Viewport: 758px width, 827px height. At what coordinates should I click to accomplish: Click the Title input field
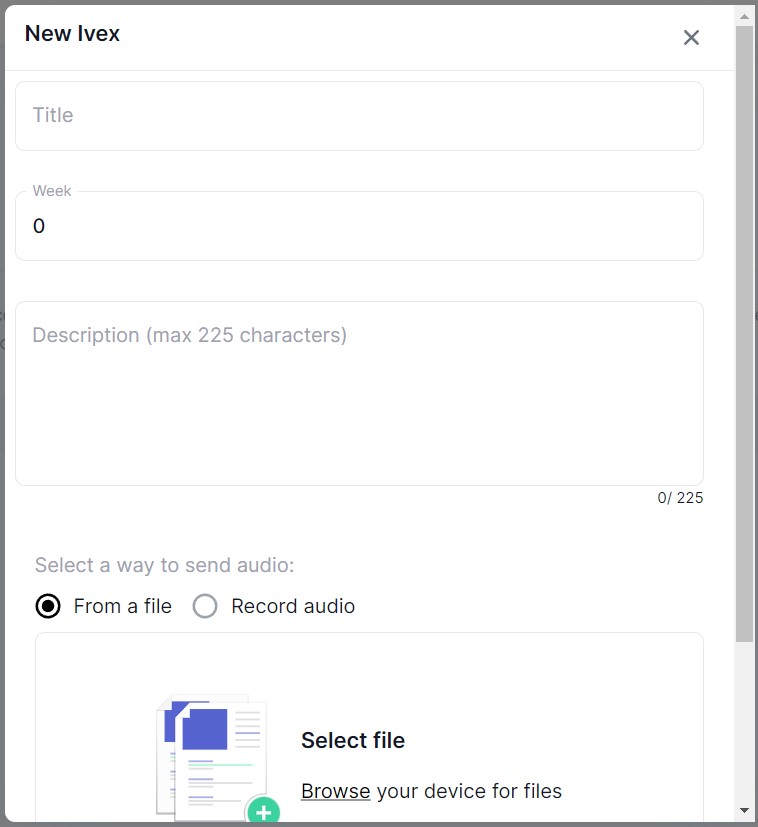coord(359,116)
